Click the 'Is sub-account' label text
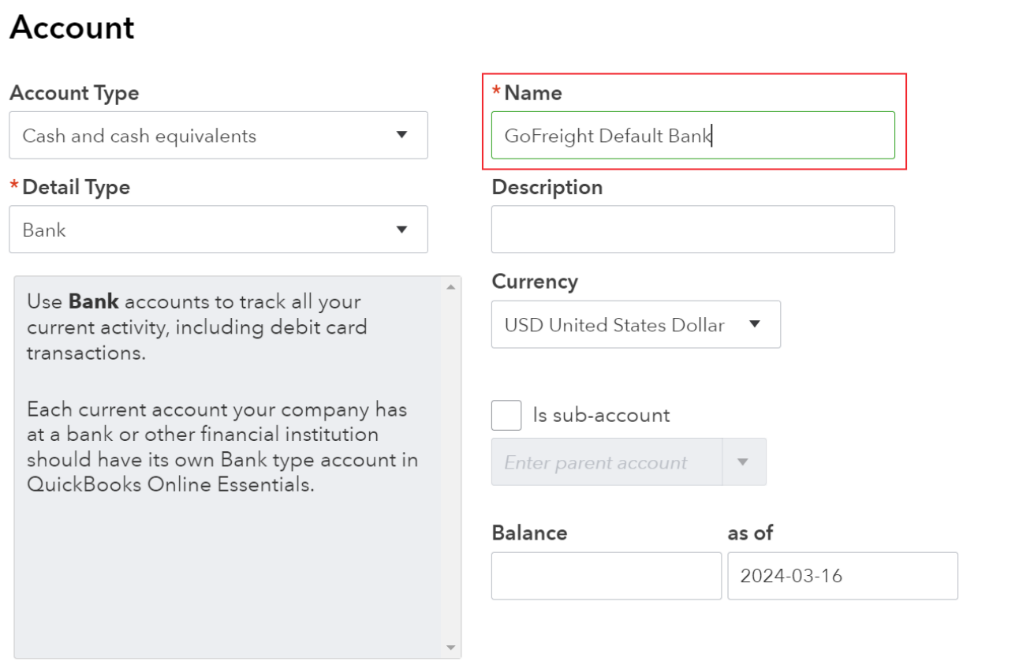This screenshot has width=1019, height=665. coord(601,415)
